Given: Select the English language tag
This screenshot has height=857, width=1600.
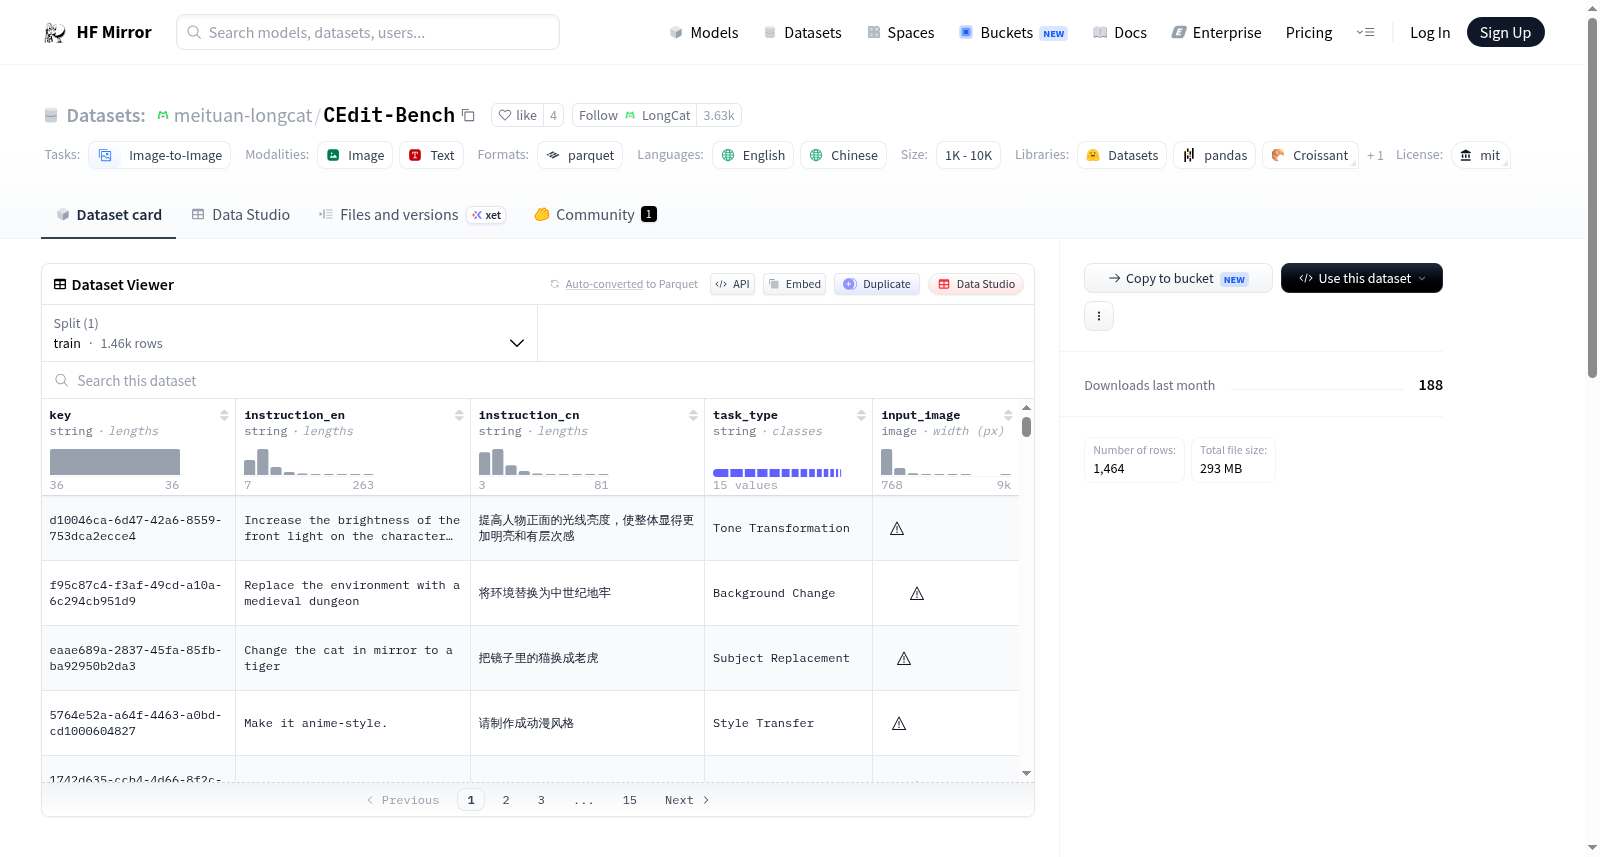Looking at the screenshot, I should [753, 155].
